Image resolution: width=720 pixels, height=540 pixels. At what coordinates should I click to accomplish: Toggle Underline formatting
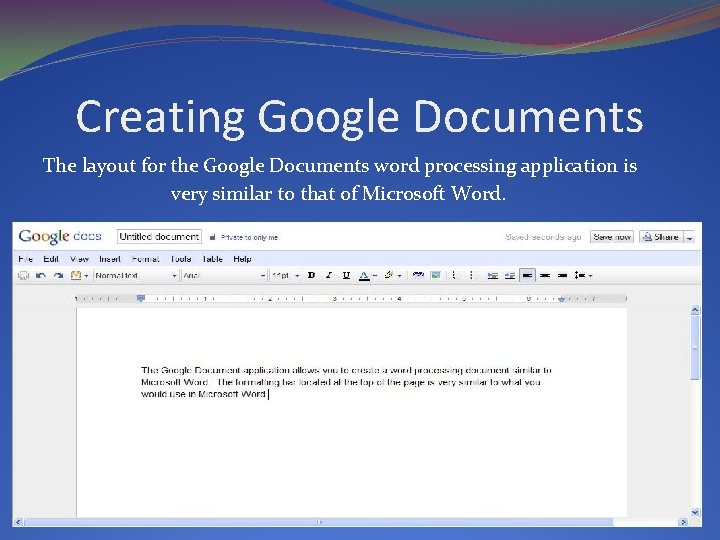(x=346, y=276)
